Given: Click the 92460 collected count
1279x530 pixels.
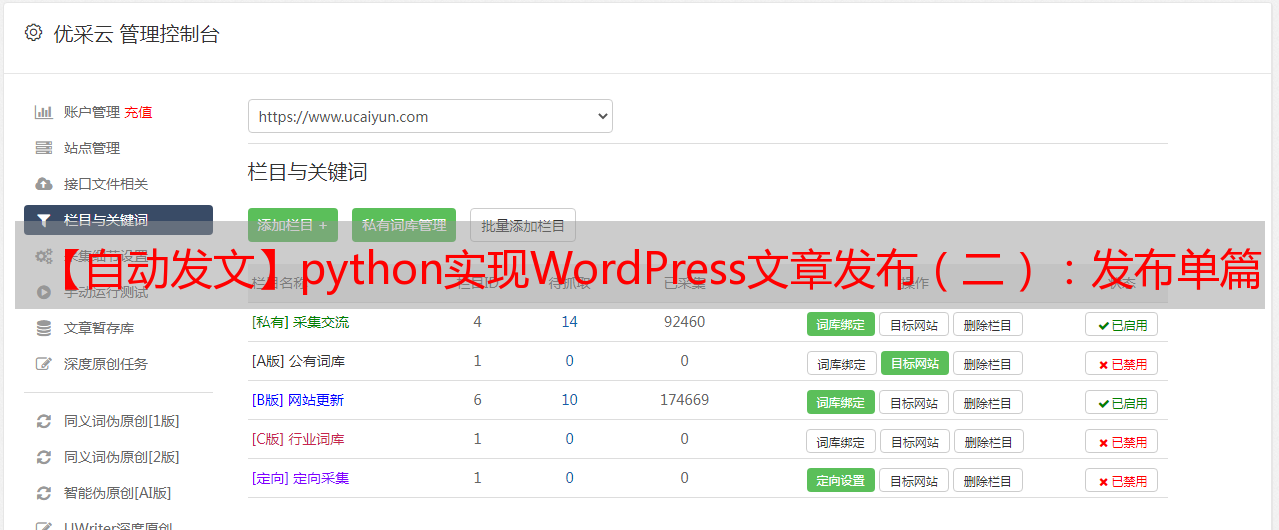Looking at the screenshot, I should pyautogui.click(x=684, y=322).
